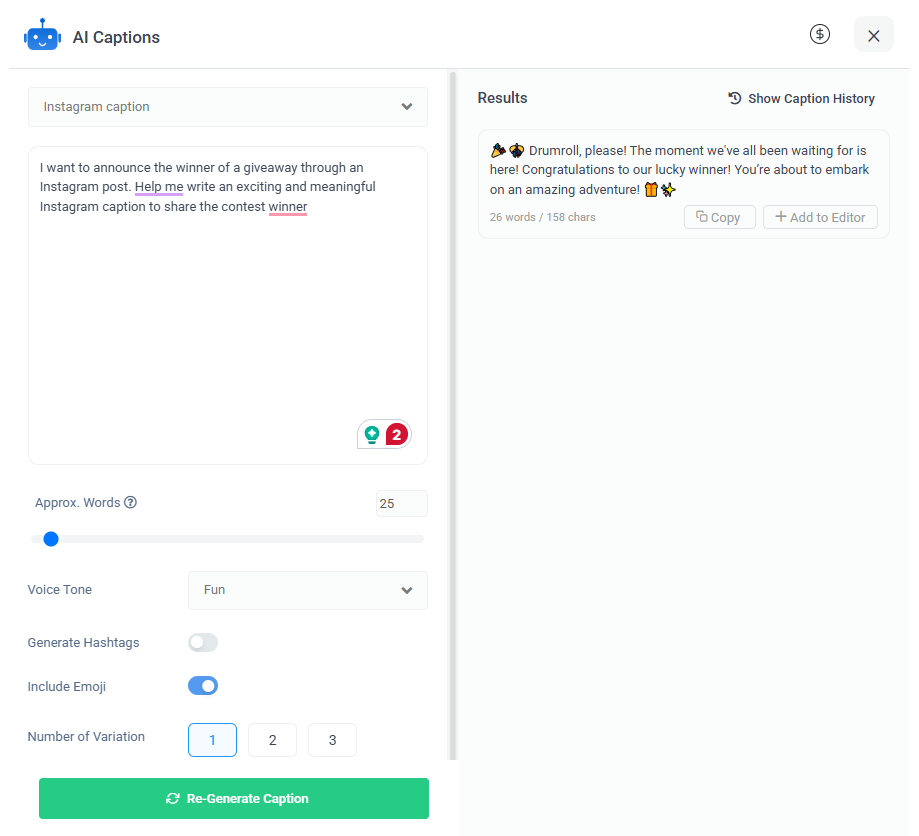Image resolution: width=919 pixels, height=836 pixels.
Task: Enable the Generate Hashtags toggle
Action: click(203, 643)
